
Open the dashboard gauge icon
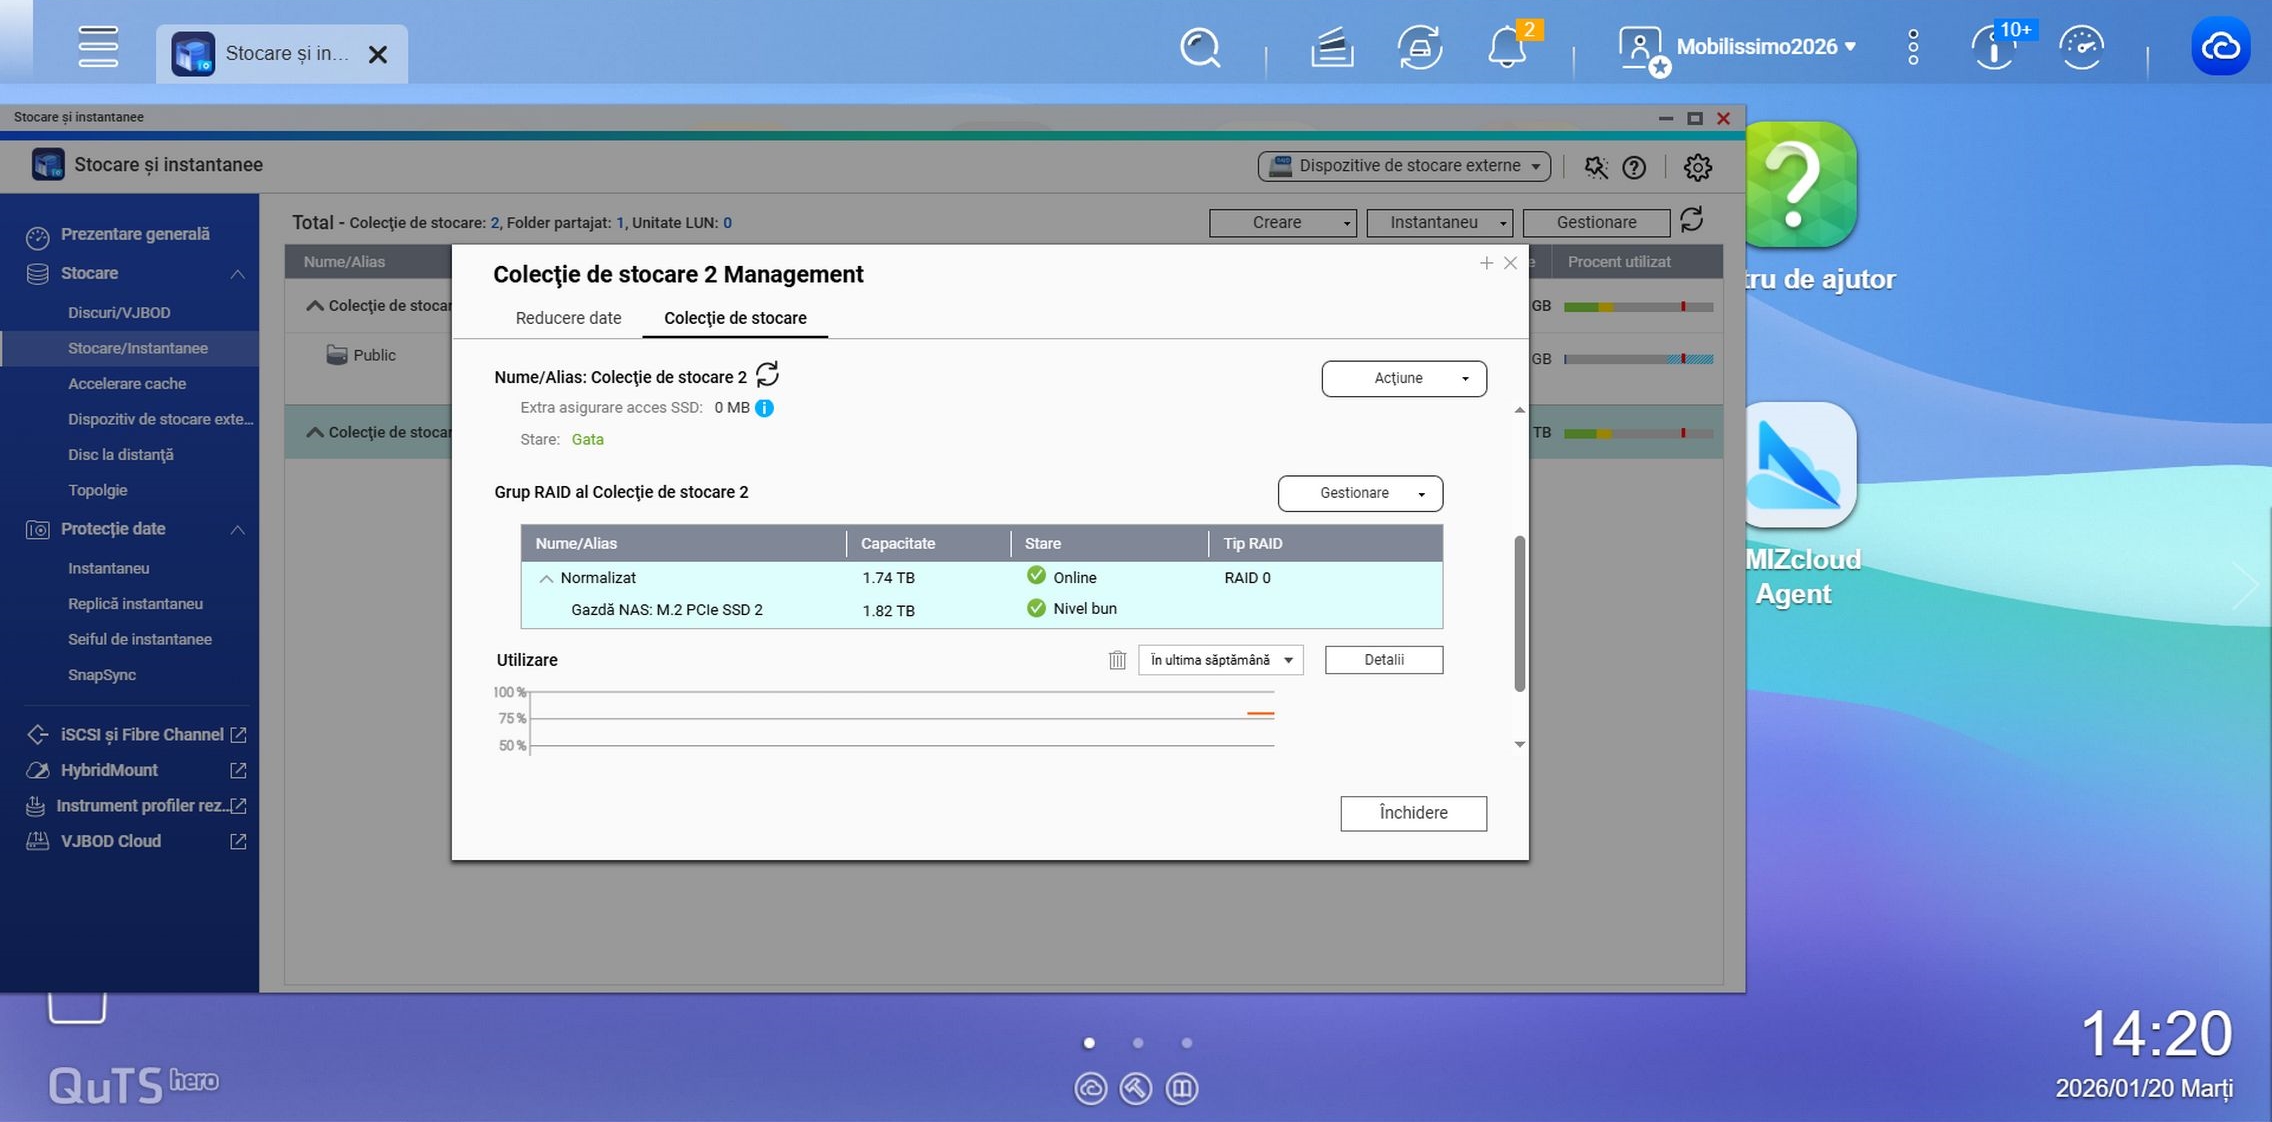[x=2081, y=47]
